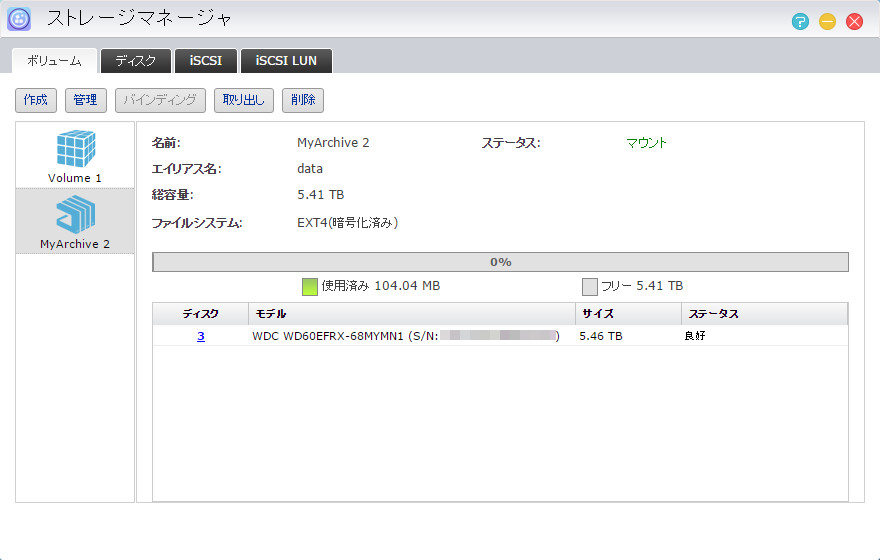Click the ステータス column header in table
Viewport: 880px width, 560px height.
coord(764,314)
